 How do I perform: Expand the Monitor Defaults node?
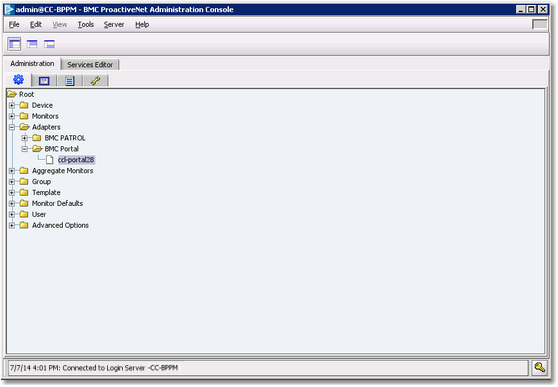pos(12,204)
